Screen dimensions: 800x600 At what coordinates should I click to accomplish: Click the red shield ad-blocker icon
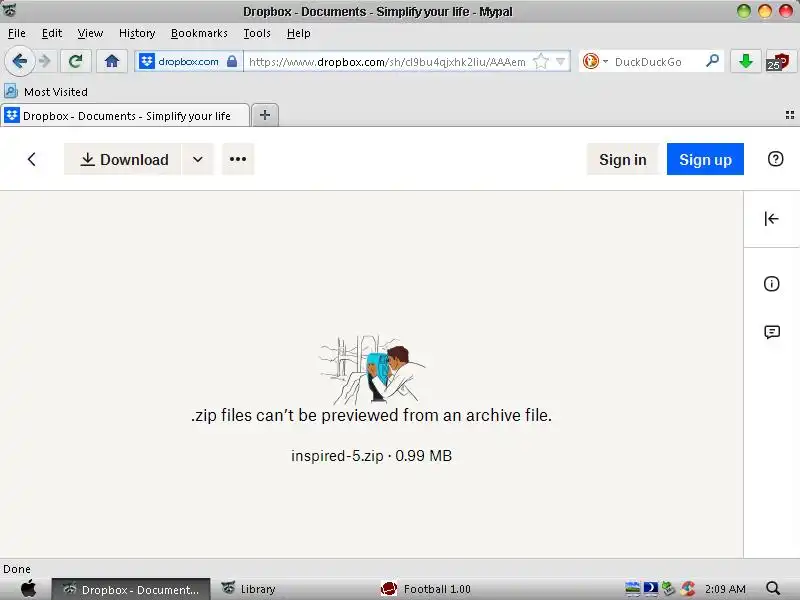click(779, 62)
